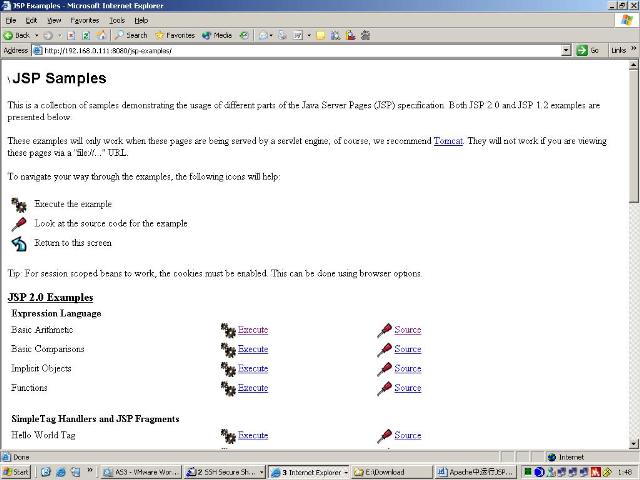
Task: Click the scrollbar up arrow
Action: [x=633, y=65]
